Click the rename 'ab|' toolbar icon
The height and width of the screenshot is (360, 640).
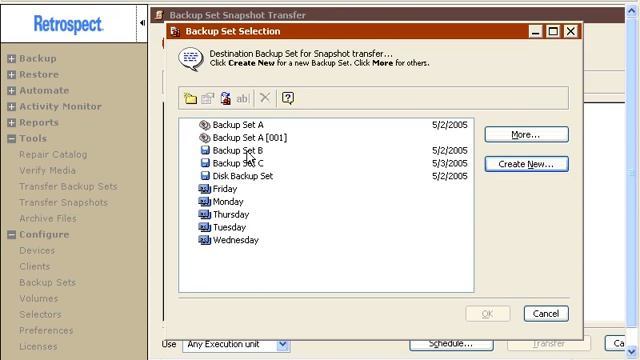click(x=242, y=98)
